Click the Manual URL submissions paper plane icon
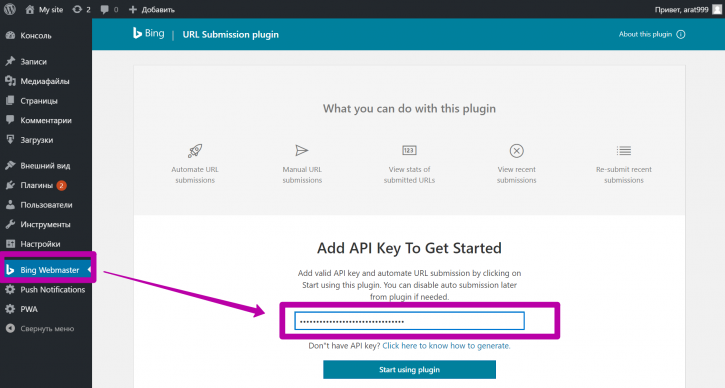This screenshot has width=725, height=388. click(x=301, y=150)
